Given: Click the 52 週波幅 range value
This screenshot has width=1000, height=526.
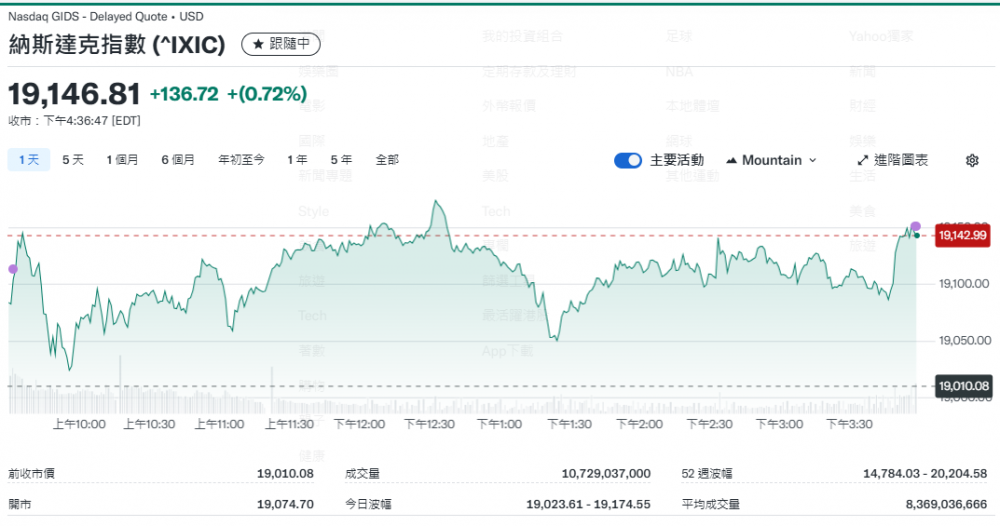Looking at the screenshot, I should (x=925, y=473).
